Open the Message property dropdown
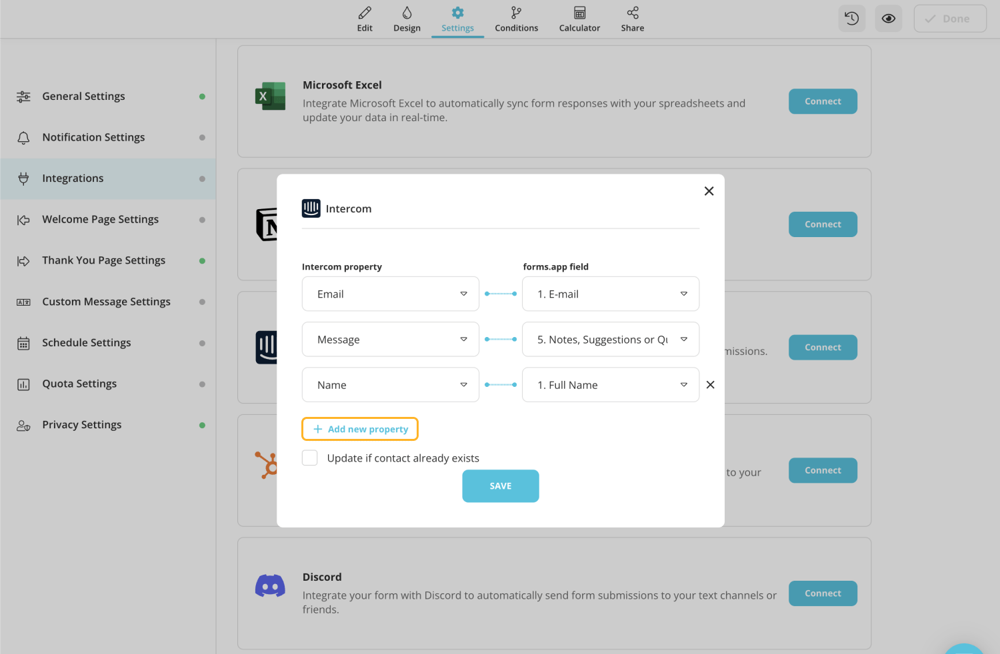 (x=390, y=340)
